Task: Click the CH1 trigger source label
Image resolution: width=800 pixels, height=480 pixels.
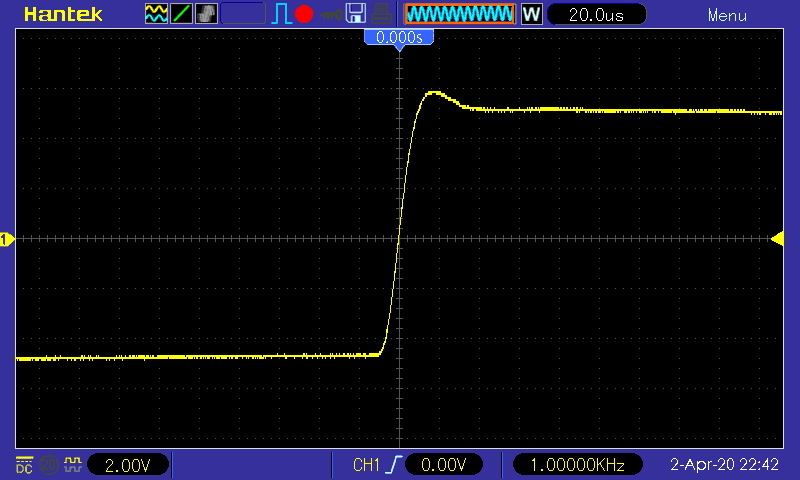Action: (366, 465)
